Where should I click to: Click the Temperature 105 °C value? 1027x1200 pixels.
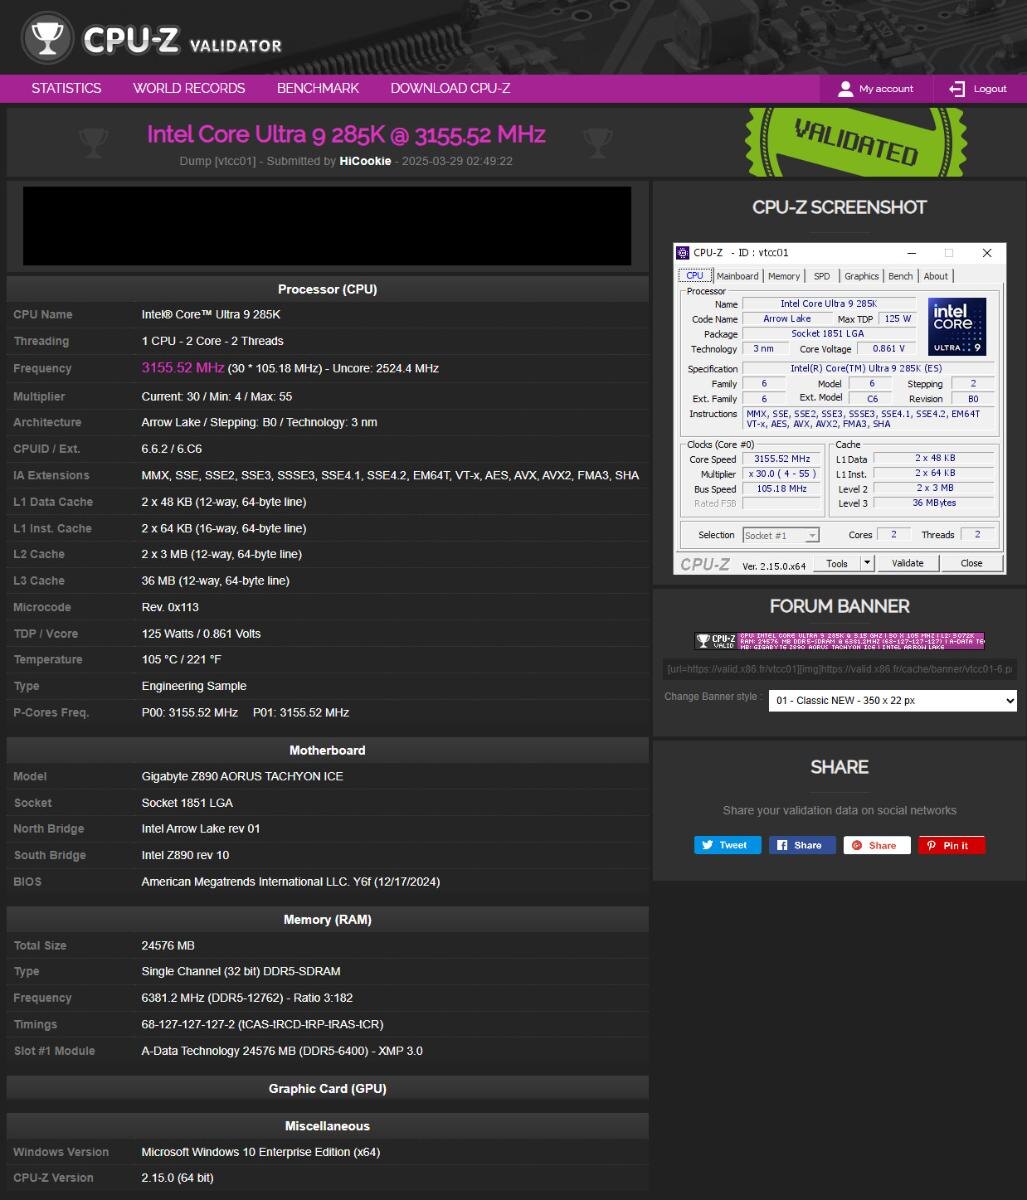pos(182,660)
